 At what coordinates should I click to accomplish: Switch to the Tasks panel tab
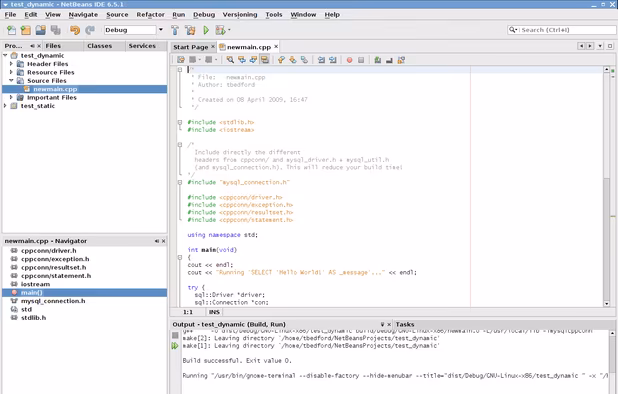coord(405,324)
